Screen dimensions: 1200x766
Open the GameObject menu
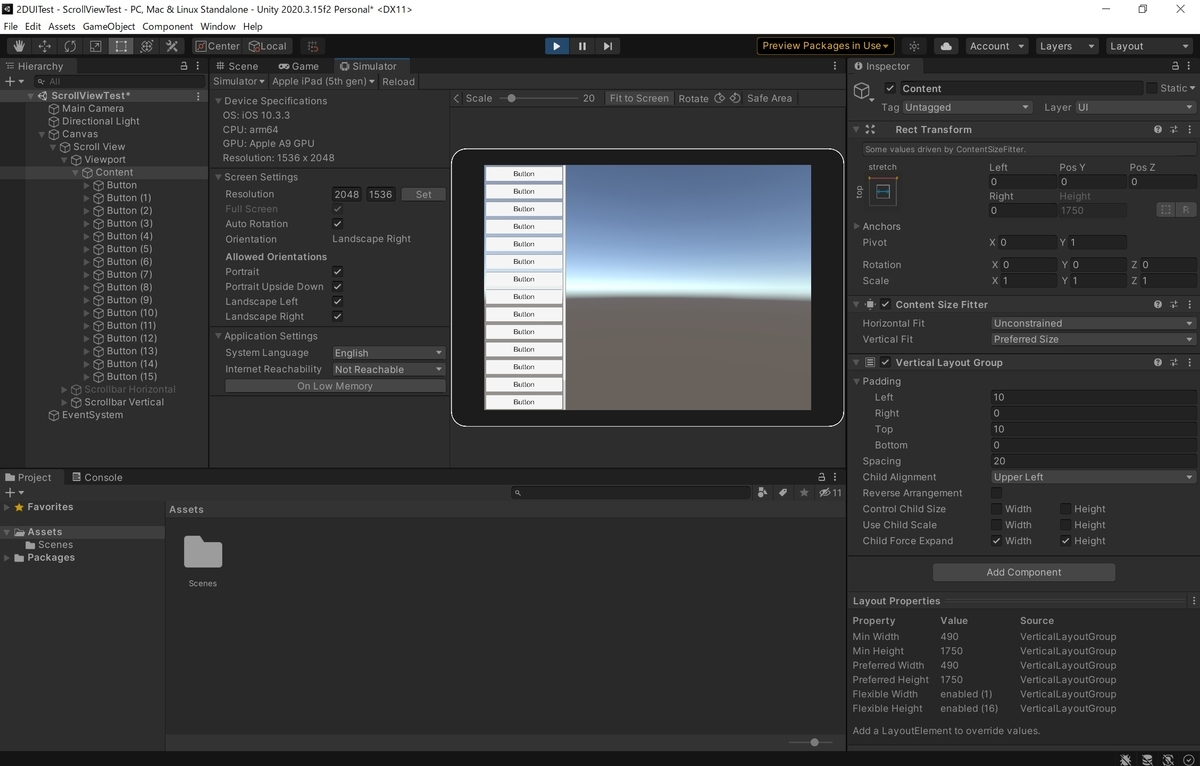tap(108, 27)
